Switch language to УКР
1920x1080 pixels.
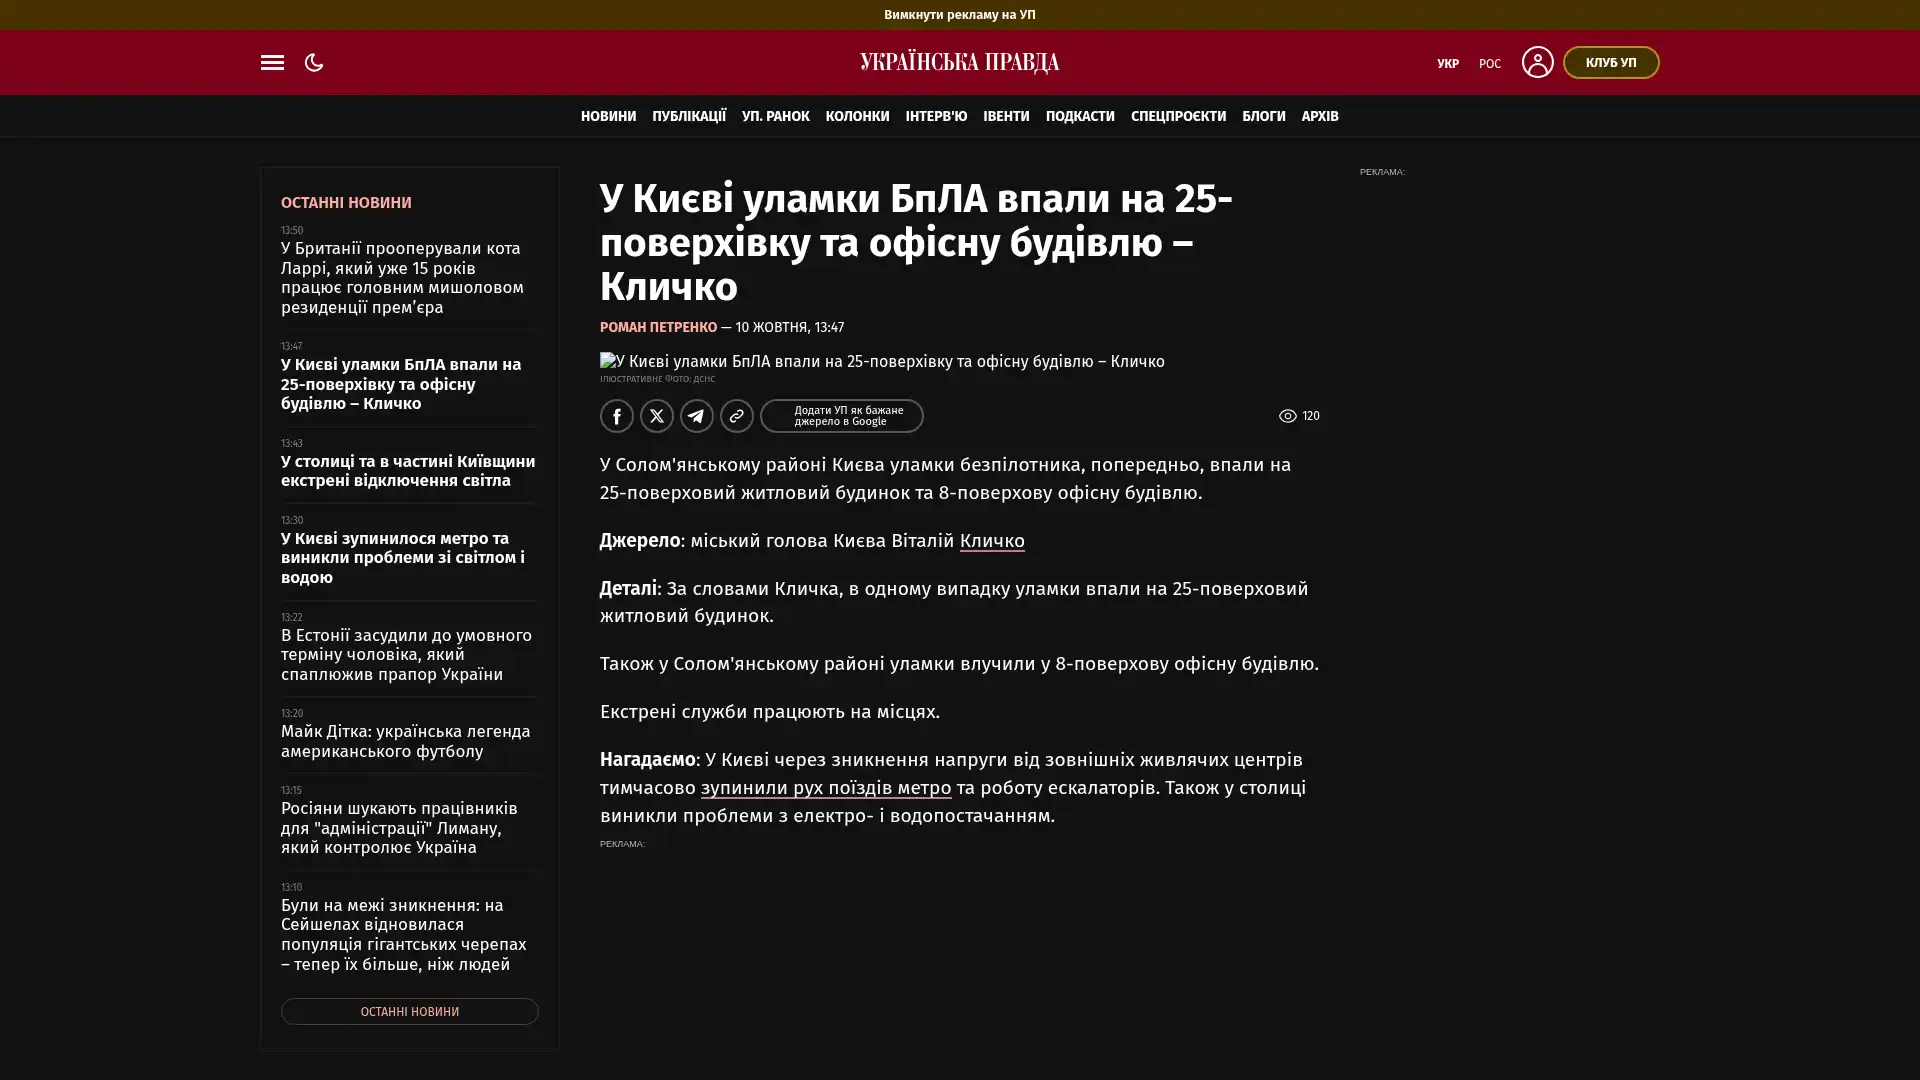click(1447, 63)
